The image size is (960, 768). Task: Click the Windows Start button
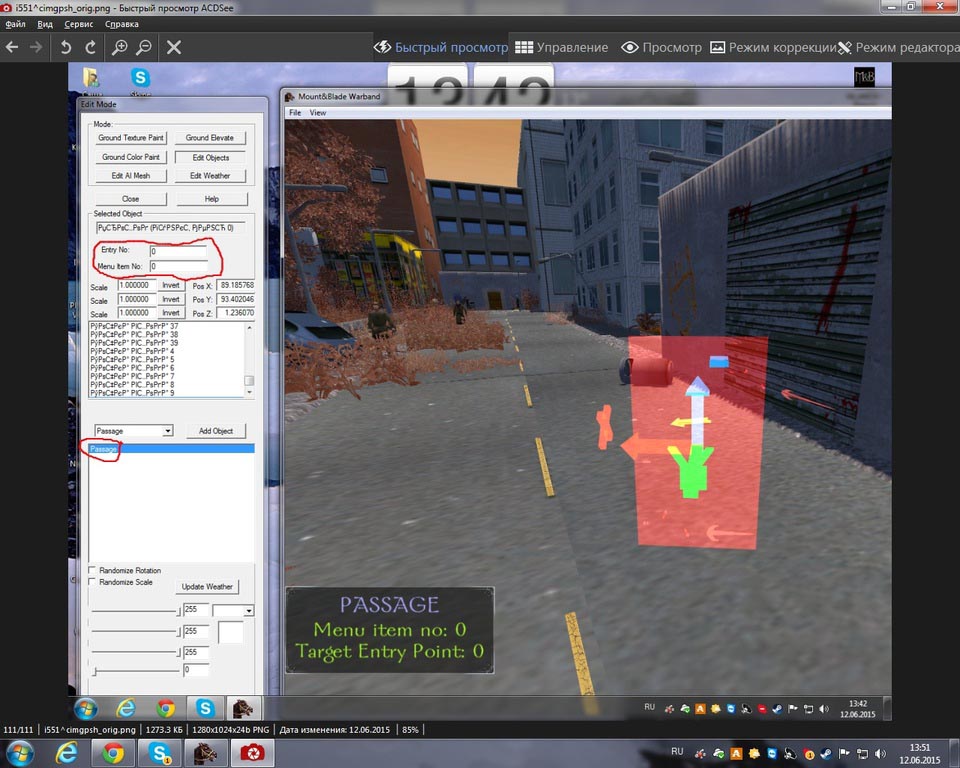point(20,753)
